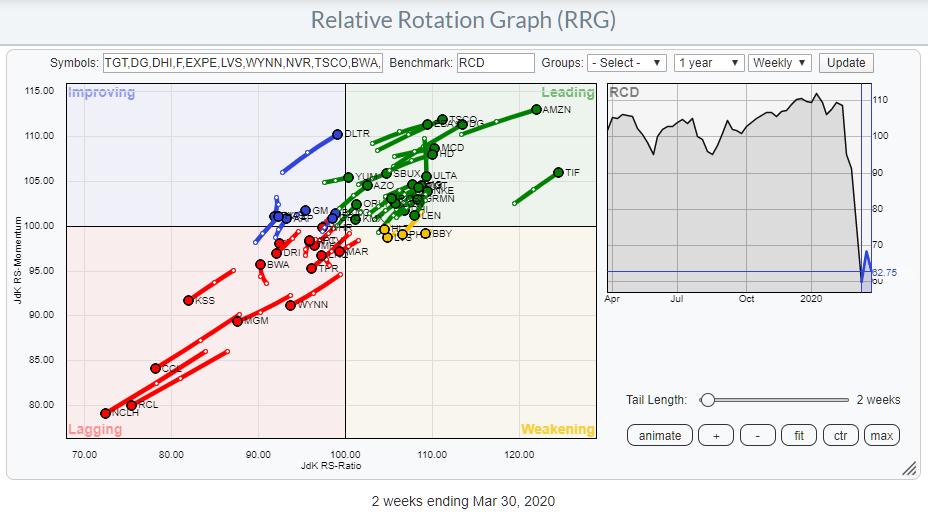Click the resize handle at chart corner
Screen dimensions: 928x515
pos(909,468)
